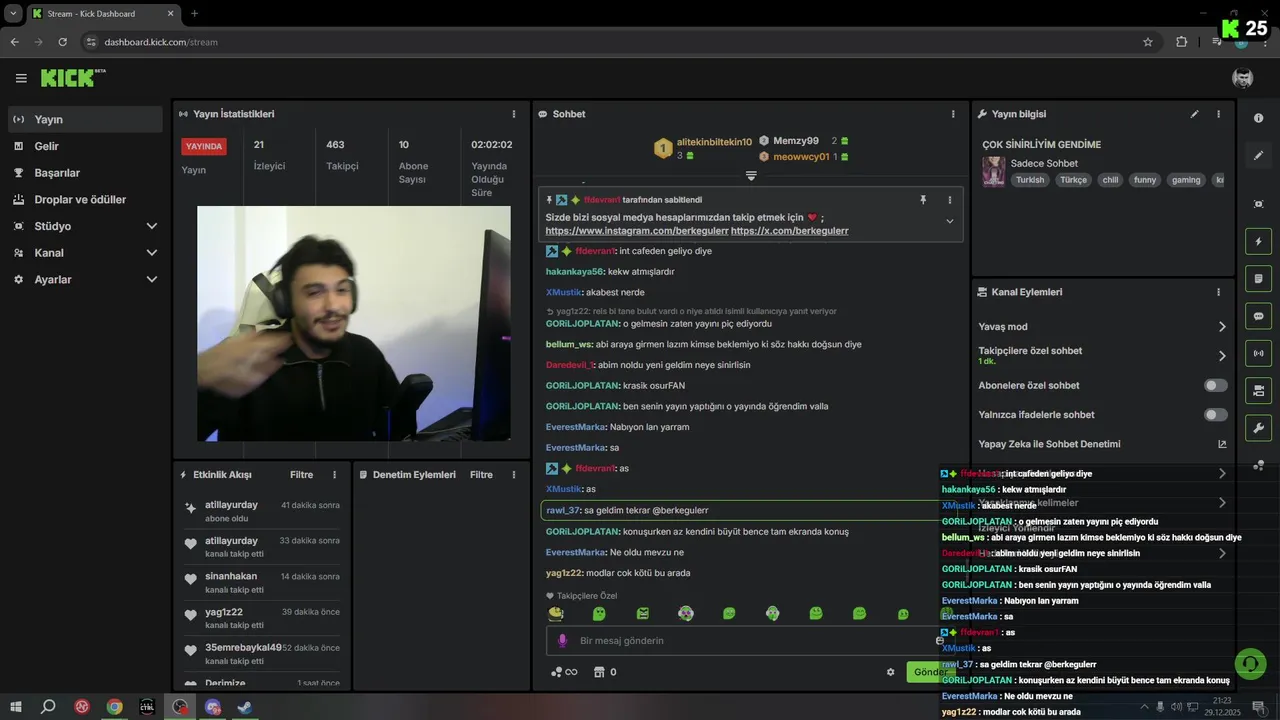Click the wrench icon in right sidebar

[x=1258, y=428]
